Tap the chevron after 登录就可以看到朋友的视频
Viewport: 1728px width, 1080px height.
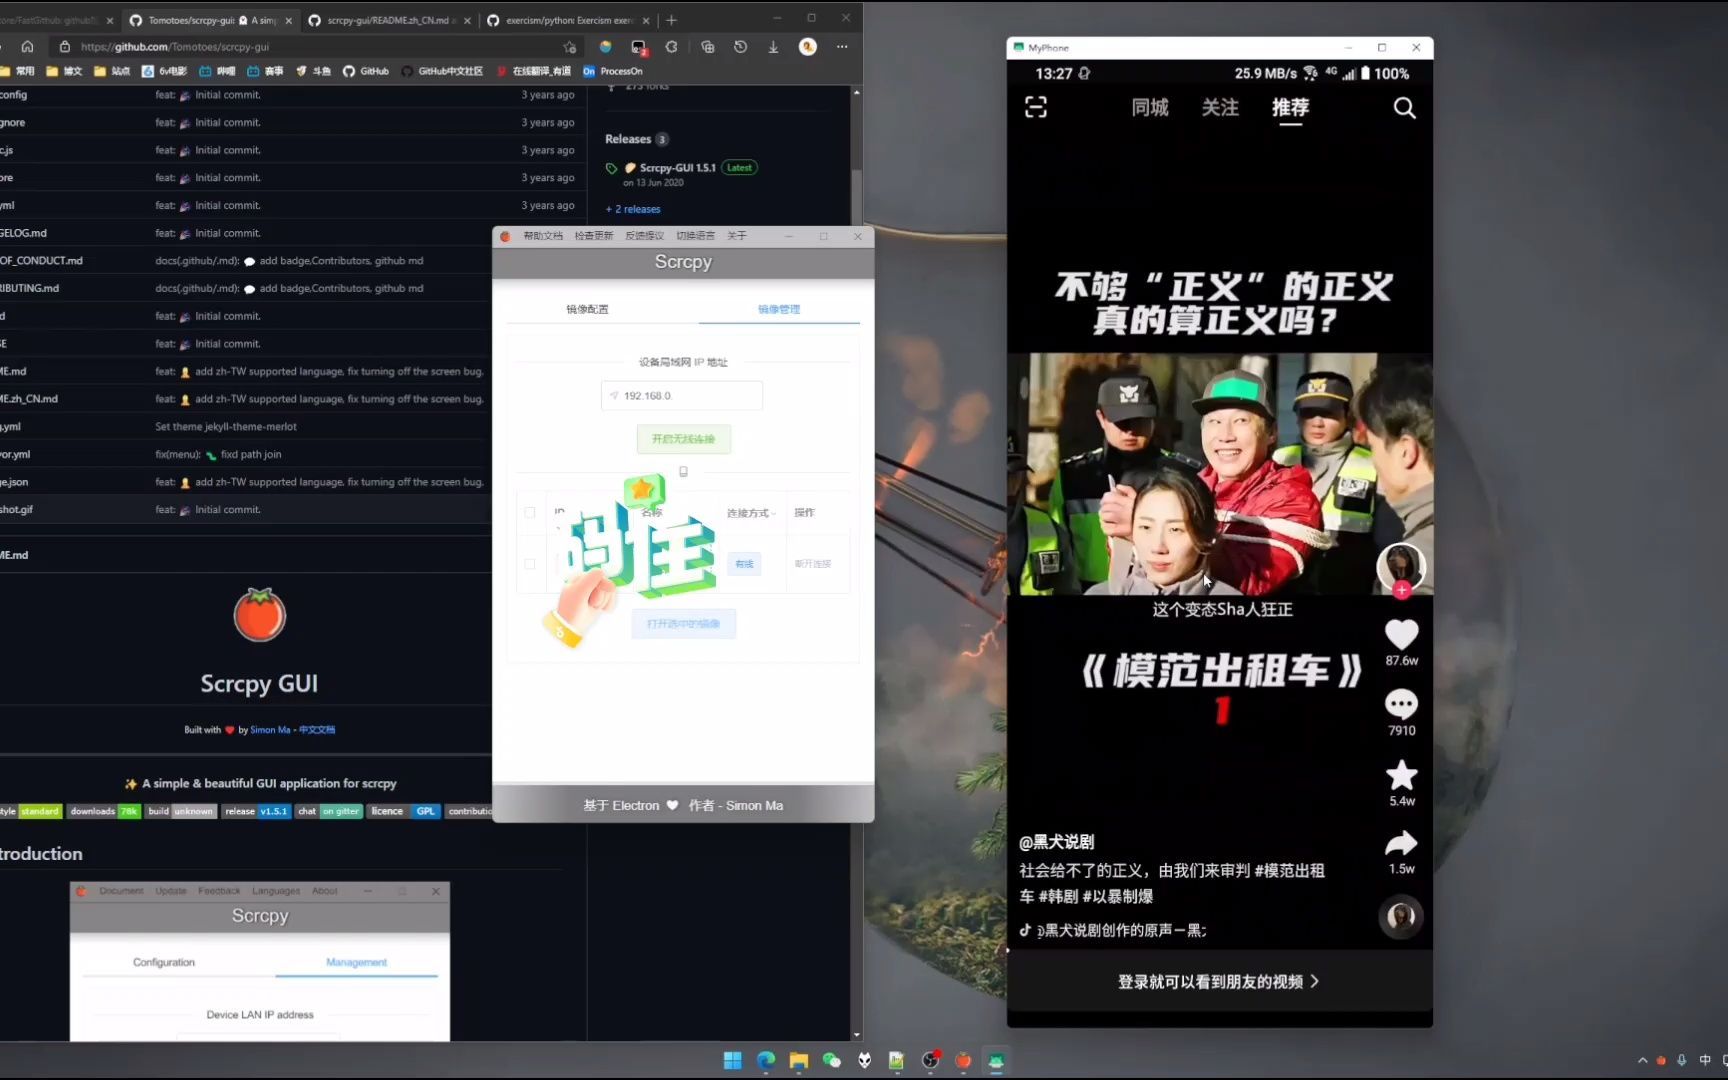[1314, 981]
